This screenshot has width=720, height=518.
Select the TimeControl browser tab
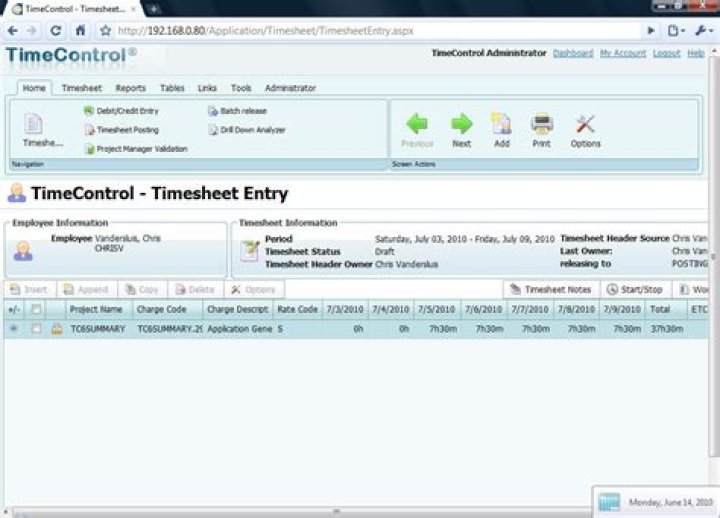pos(74,9)
